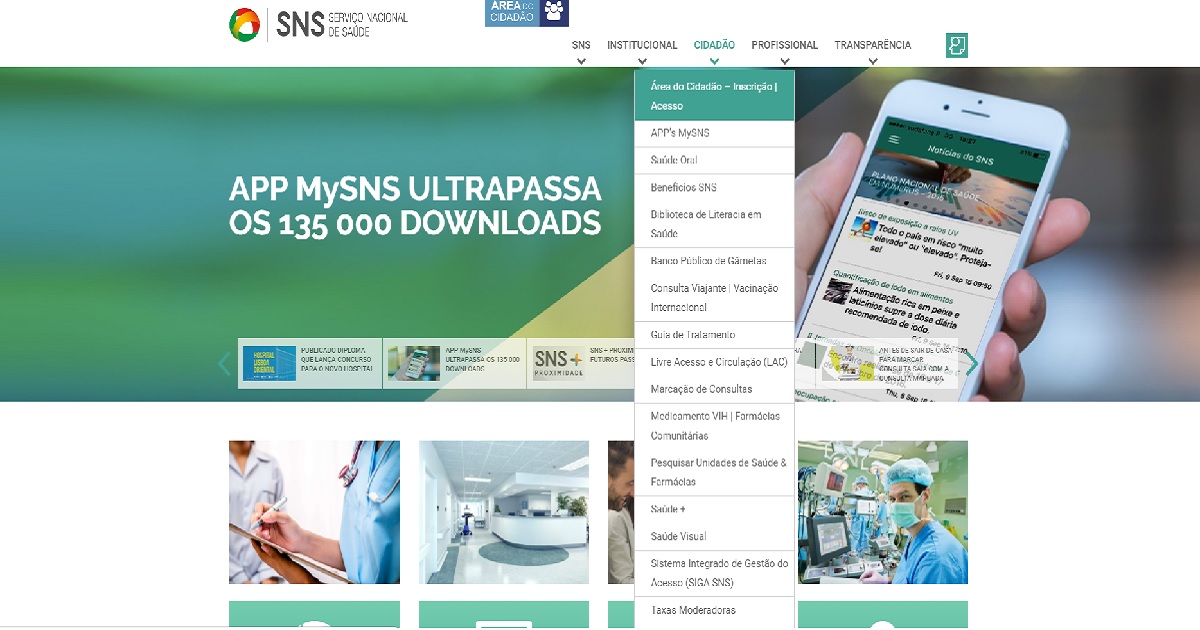Click the SNS logo in the header
Screen dimensions: 1200x630
318,25
